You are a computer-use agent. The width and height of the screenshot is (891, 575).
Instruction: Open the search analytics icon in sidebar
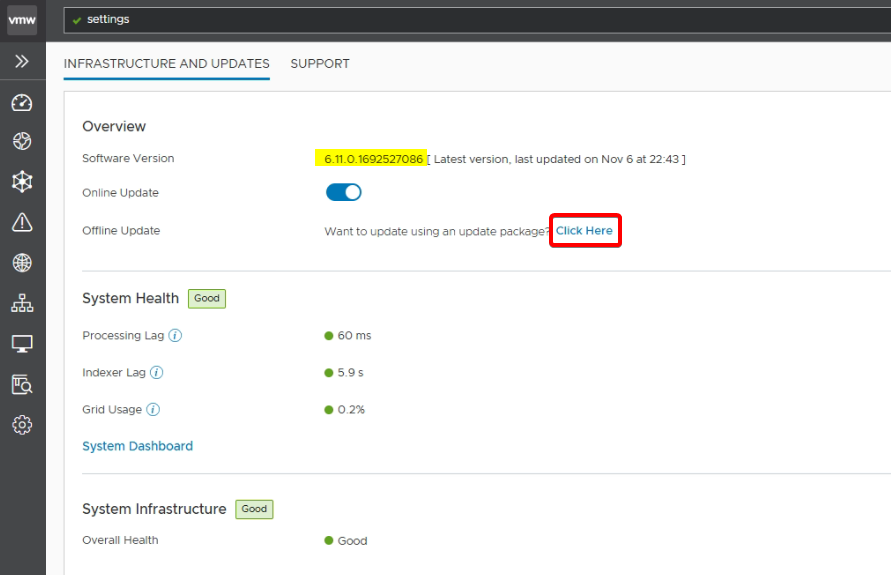(22, 385)
